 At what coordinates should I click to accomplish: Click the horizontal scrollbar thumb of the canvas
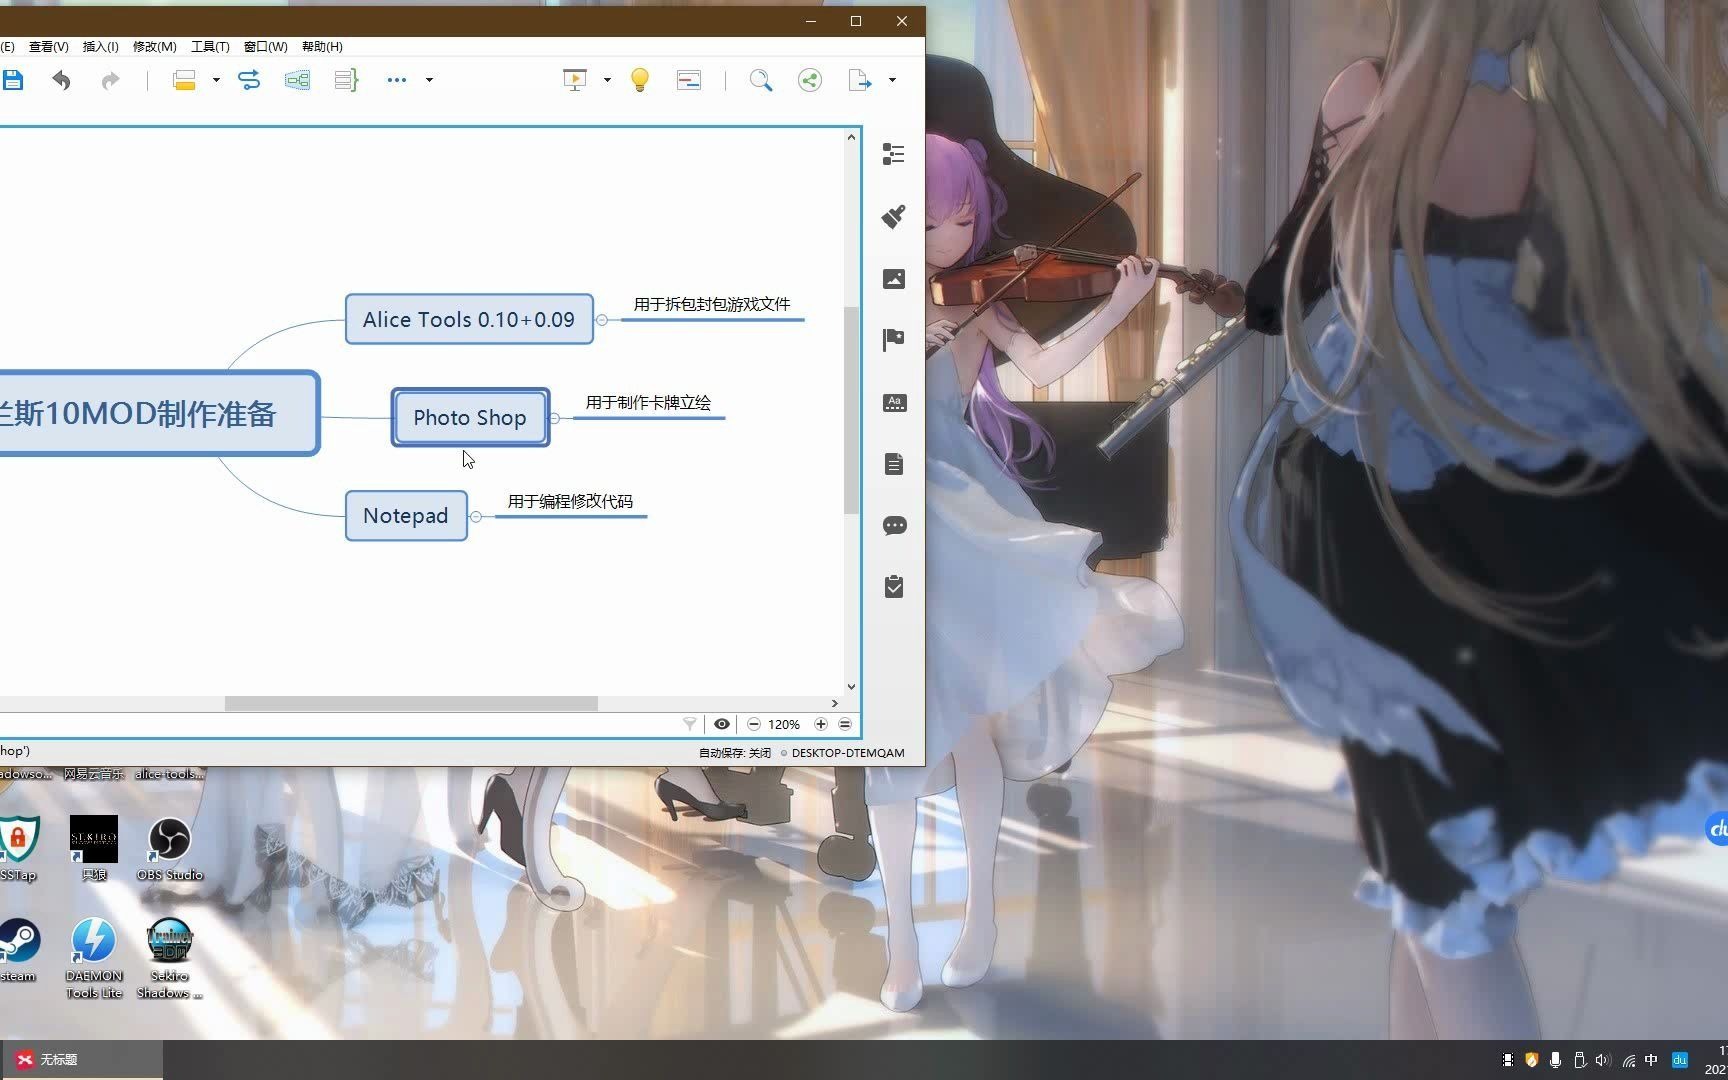click(x=411, y=704)
